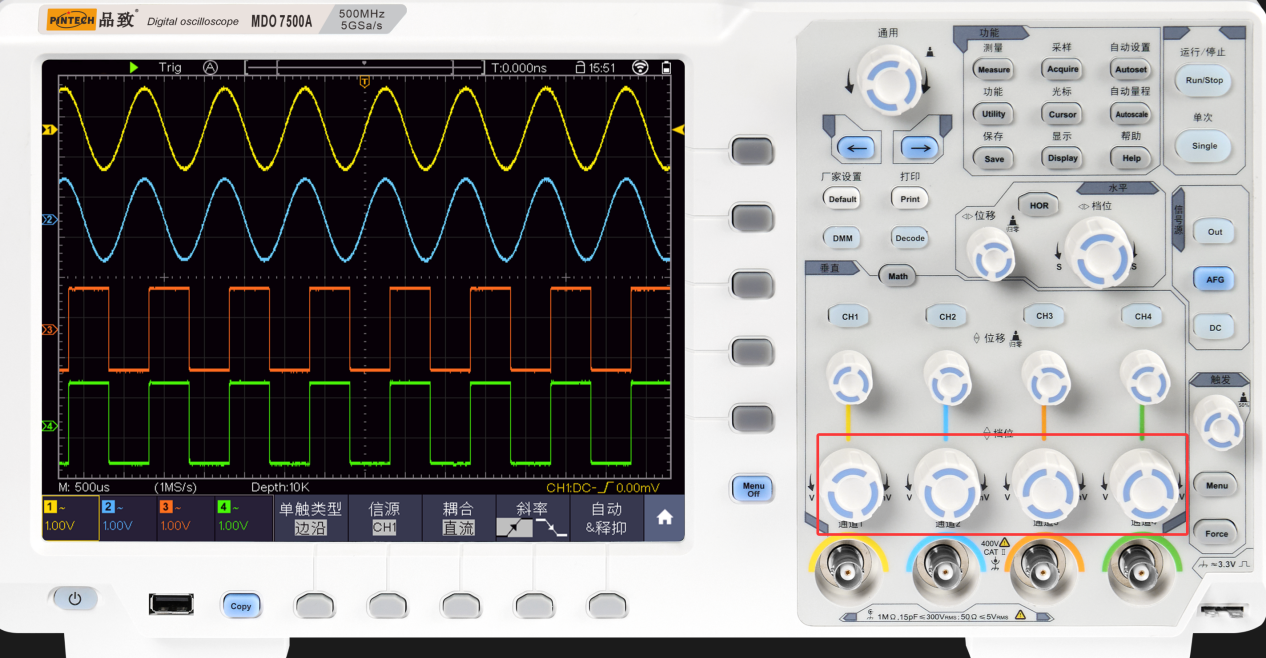Toggle the AFG signal generator button

pyautogui.click(x=1214, y=280)
